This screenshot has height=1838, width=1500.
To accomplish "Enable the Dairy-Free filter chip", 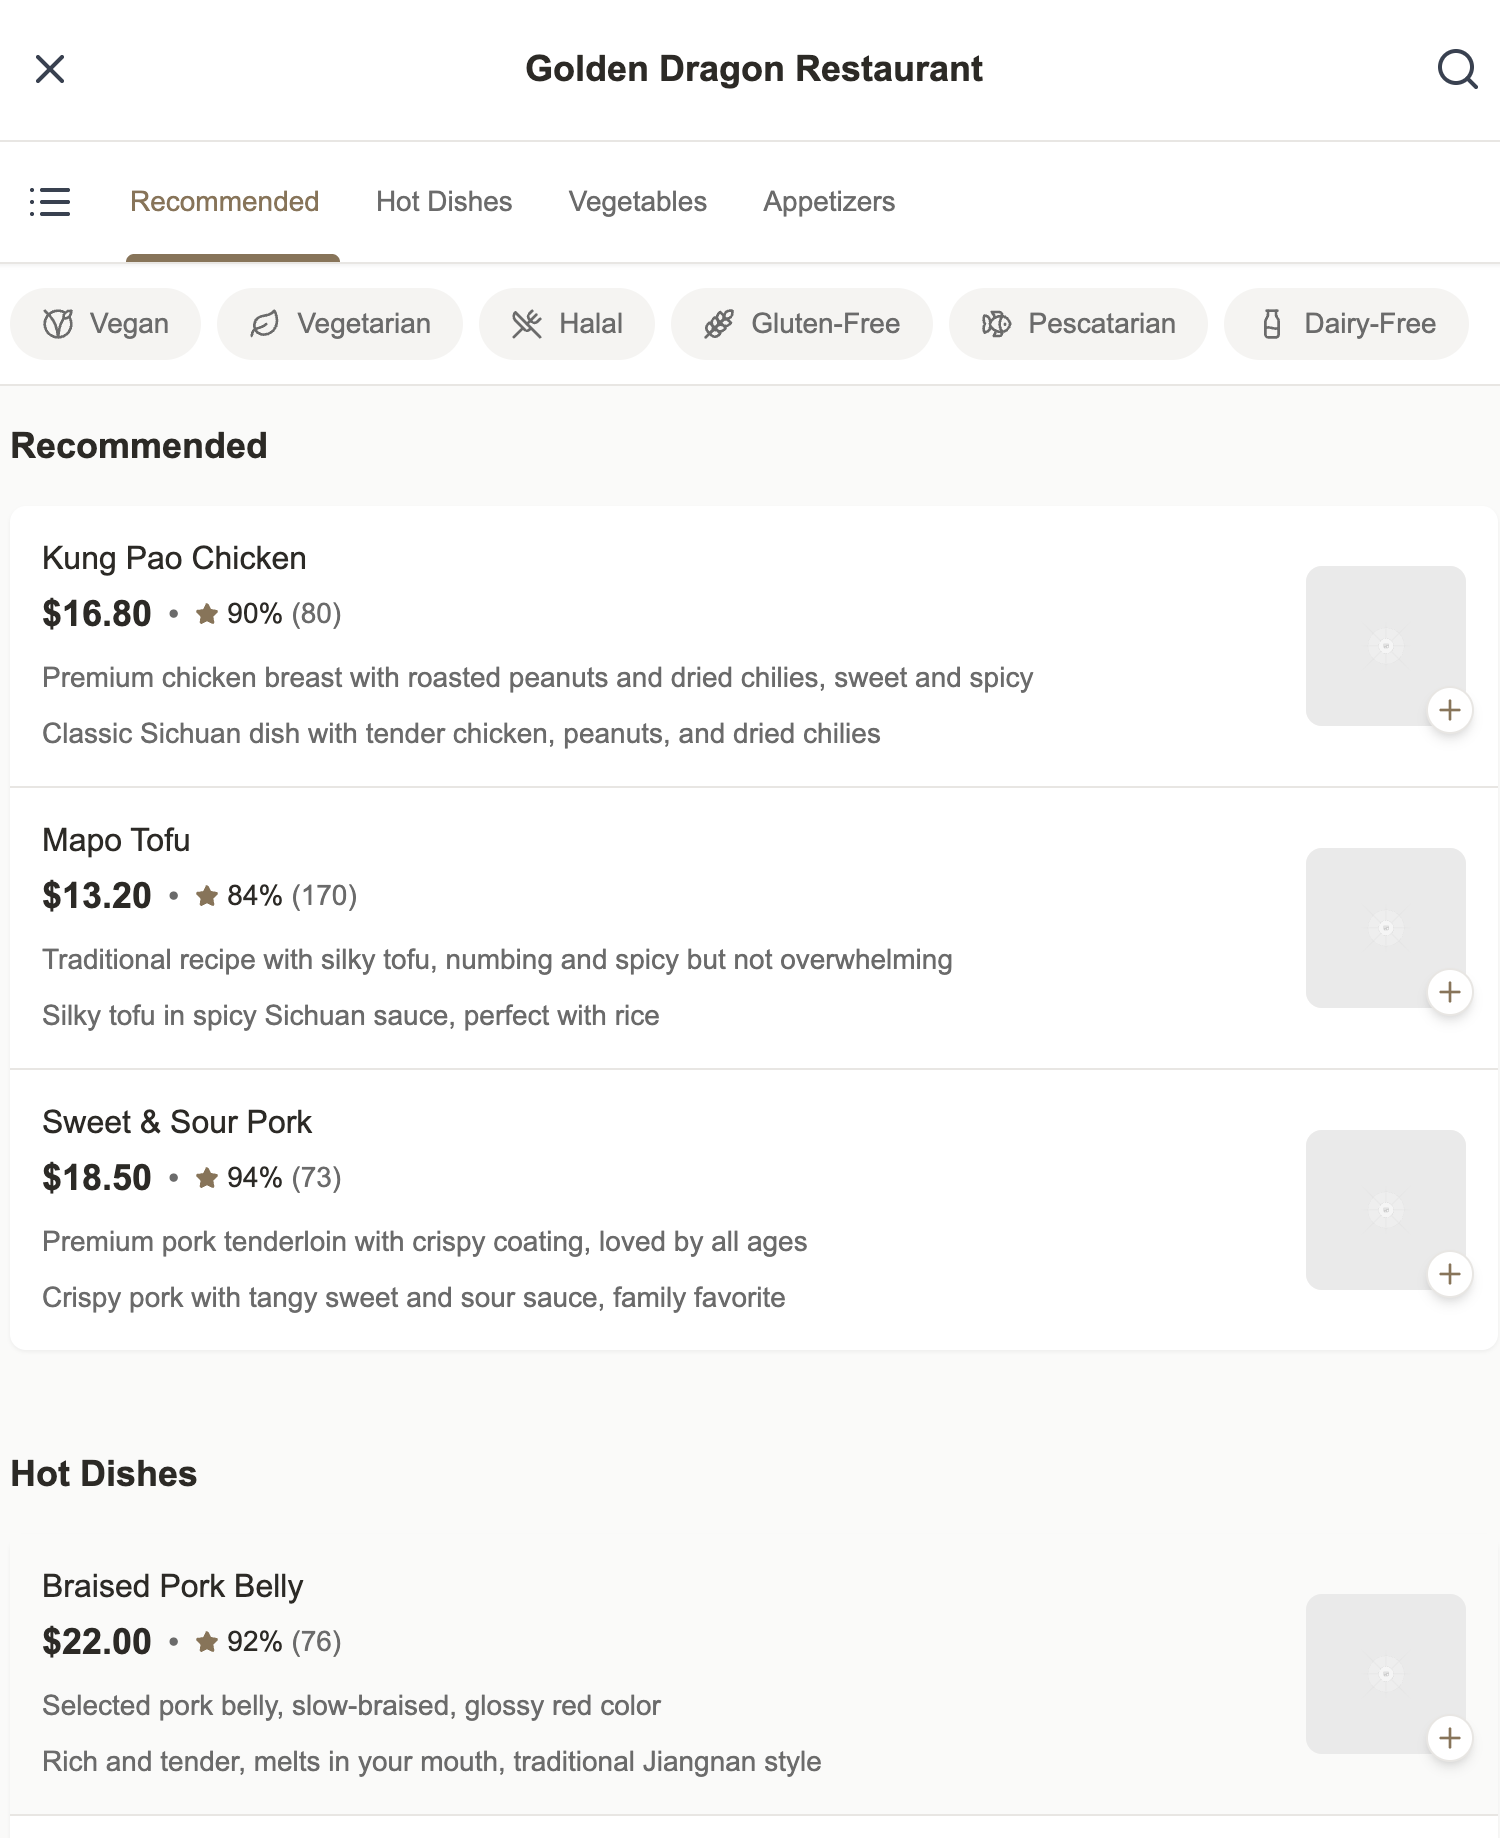I will [1346, 324].
